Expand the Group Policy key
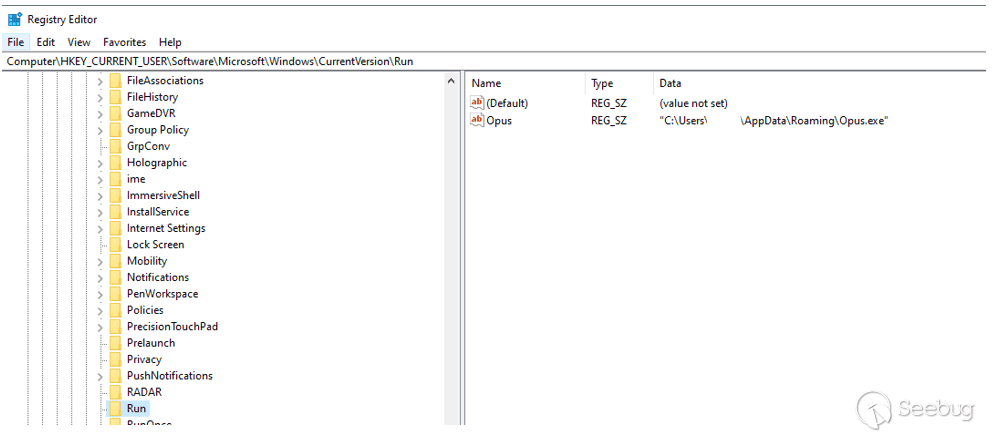 pos(100,130)
